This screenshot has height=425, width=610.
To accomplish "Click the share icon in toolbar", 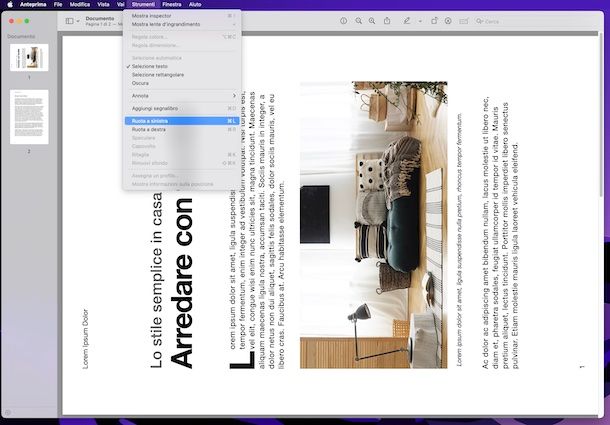I will [387, 21].
